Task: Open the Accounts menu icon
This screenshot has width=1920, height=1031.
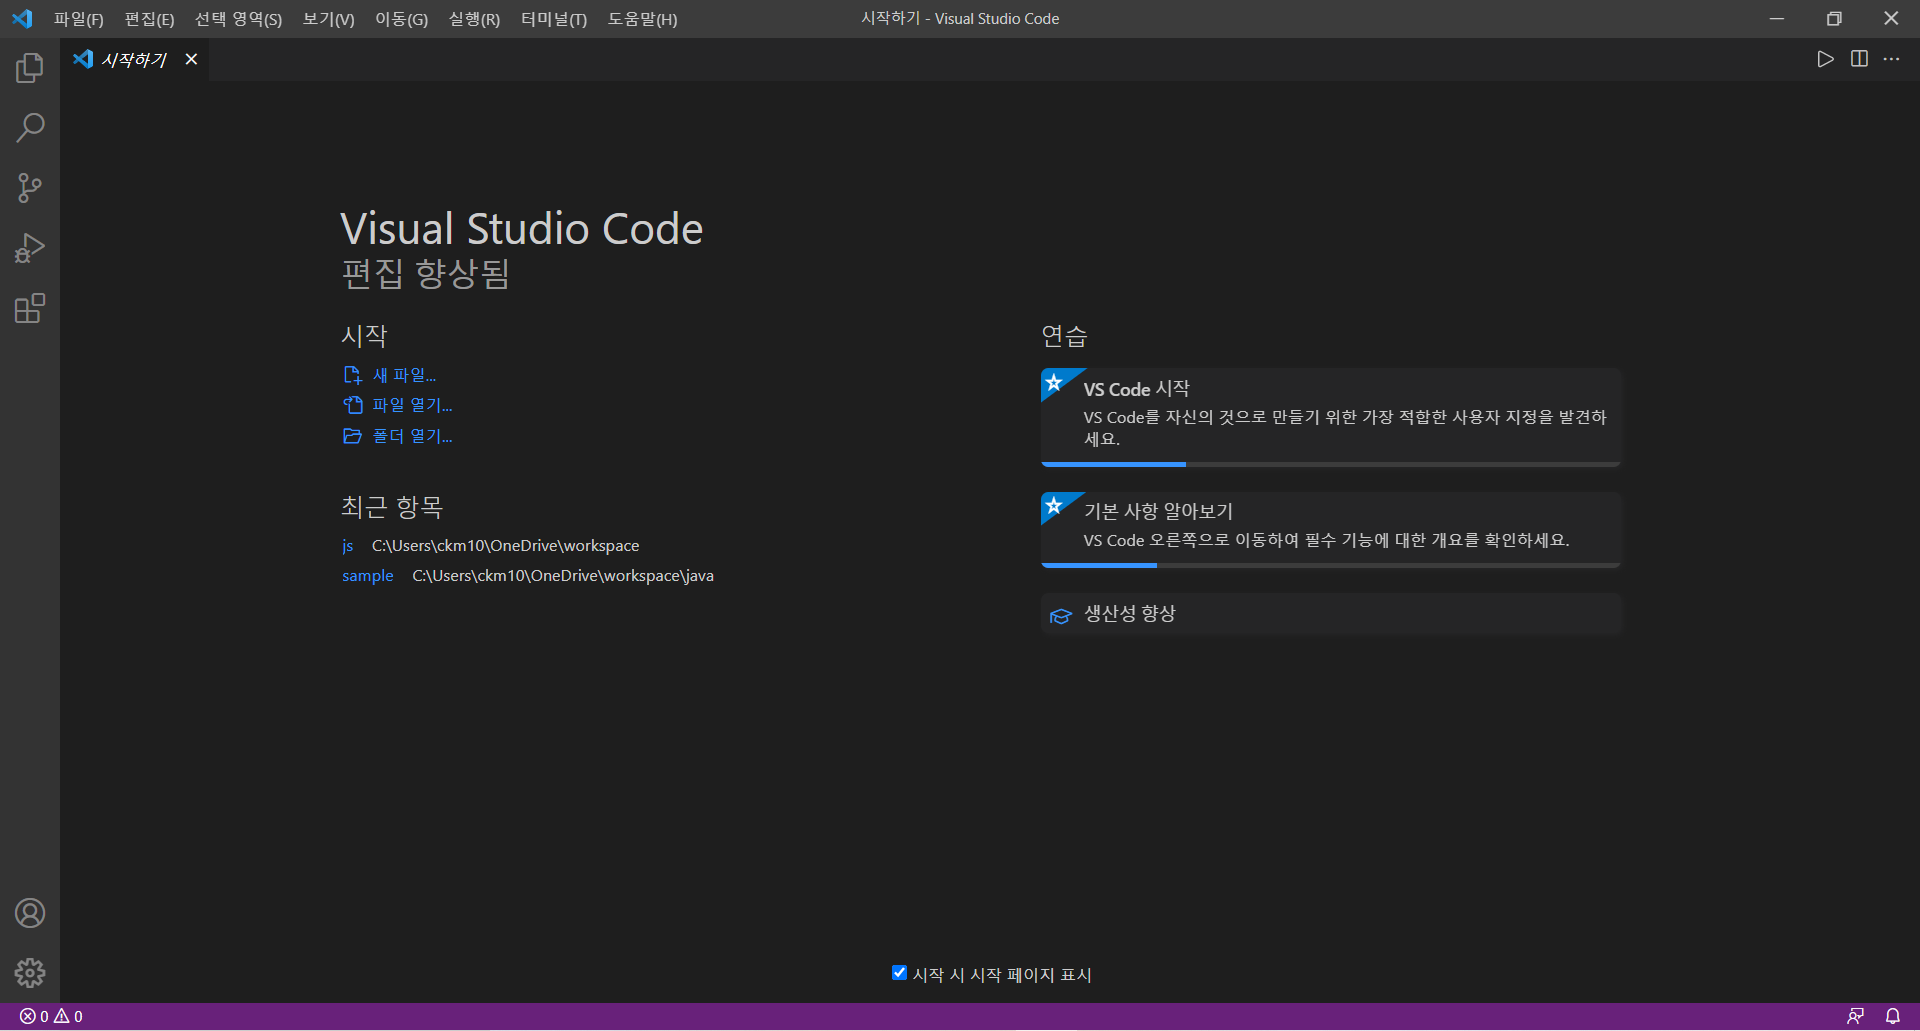Action: pos(30,913)
